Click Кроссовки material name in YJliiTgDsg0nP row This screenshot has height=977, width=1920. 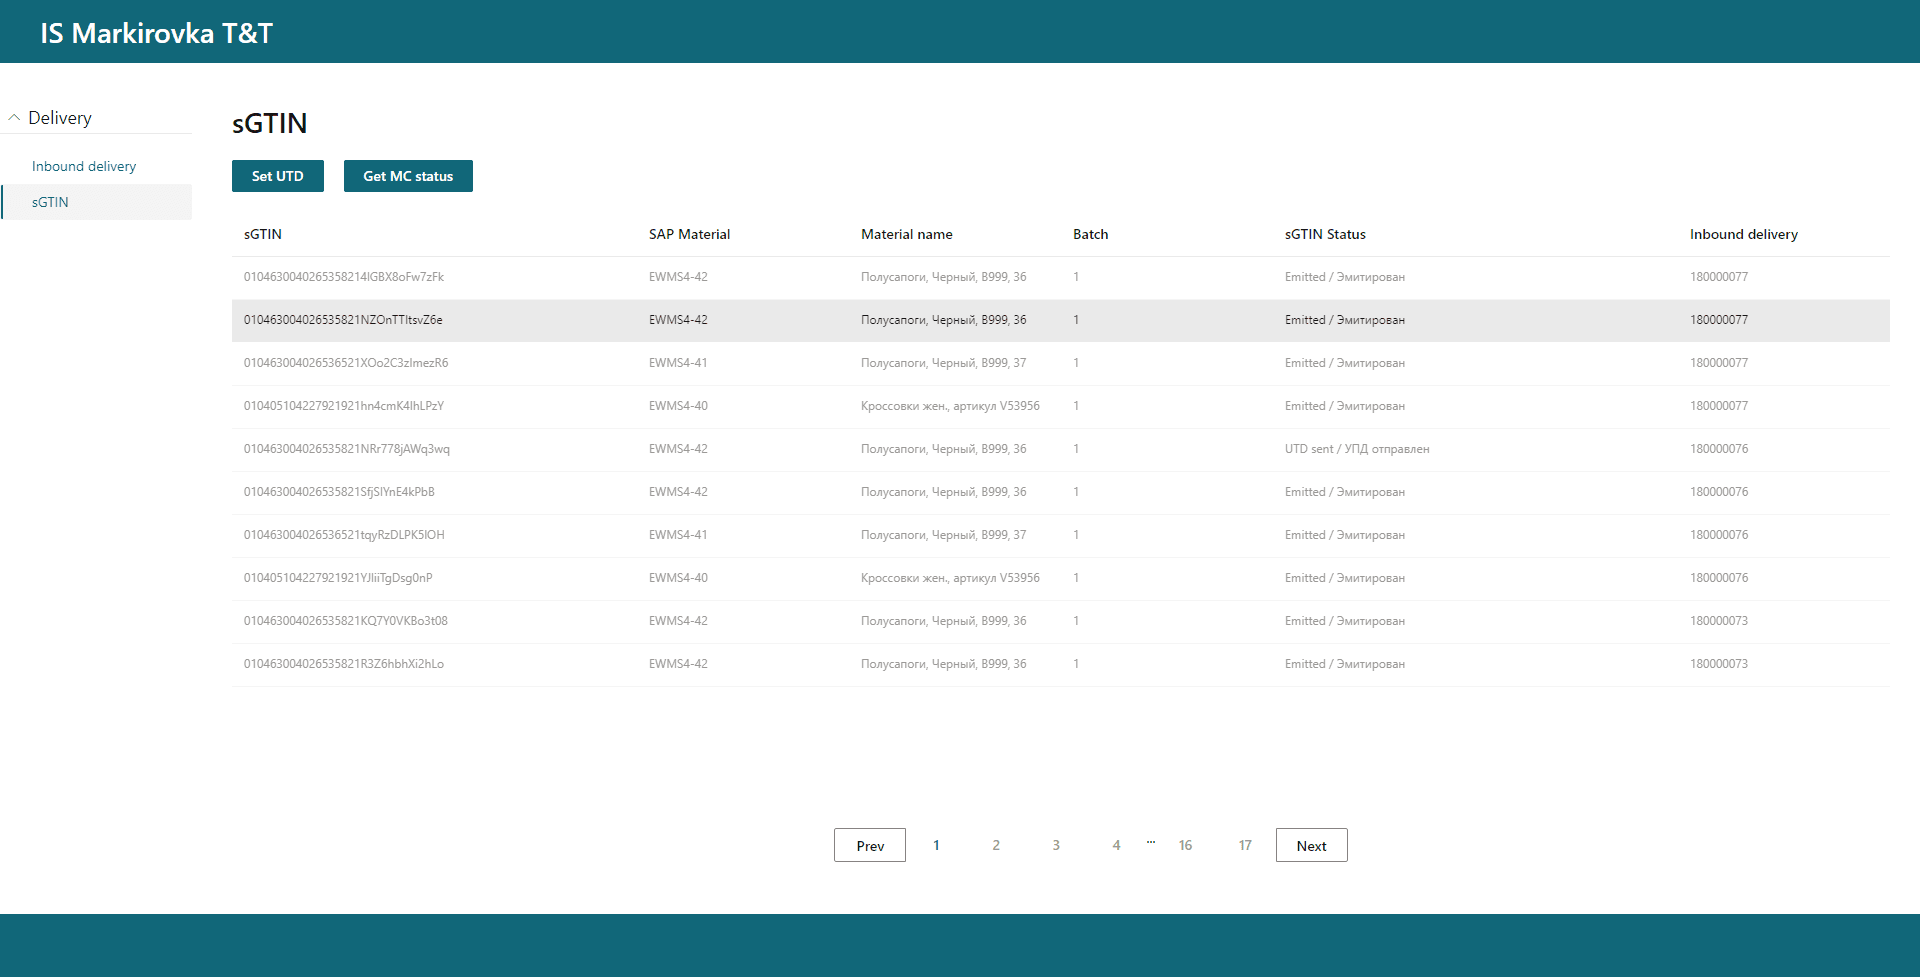(950, 578)
